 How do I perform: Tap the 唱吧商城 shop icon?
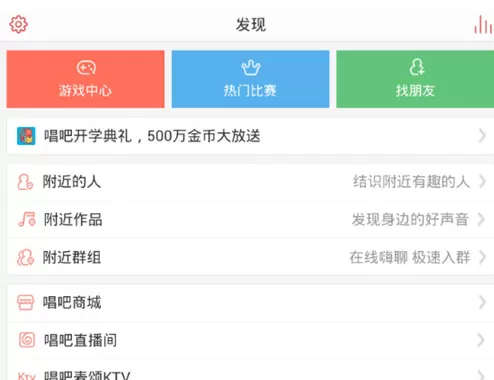[x=25, y=303]
